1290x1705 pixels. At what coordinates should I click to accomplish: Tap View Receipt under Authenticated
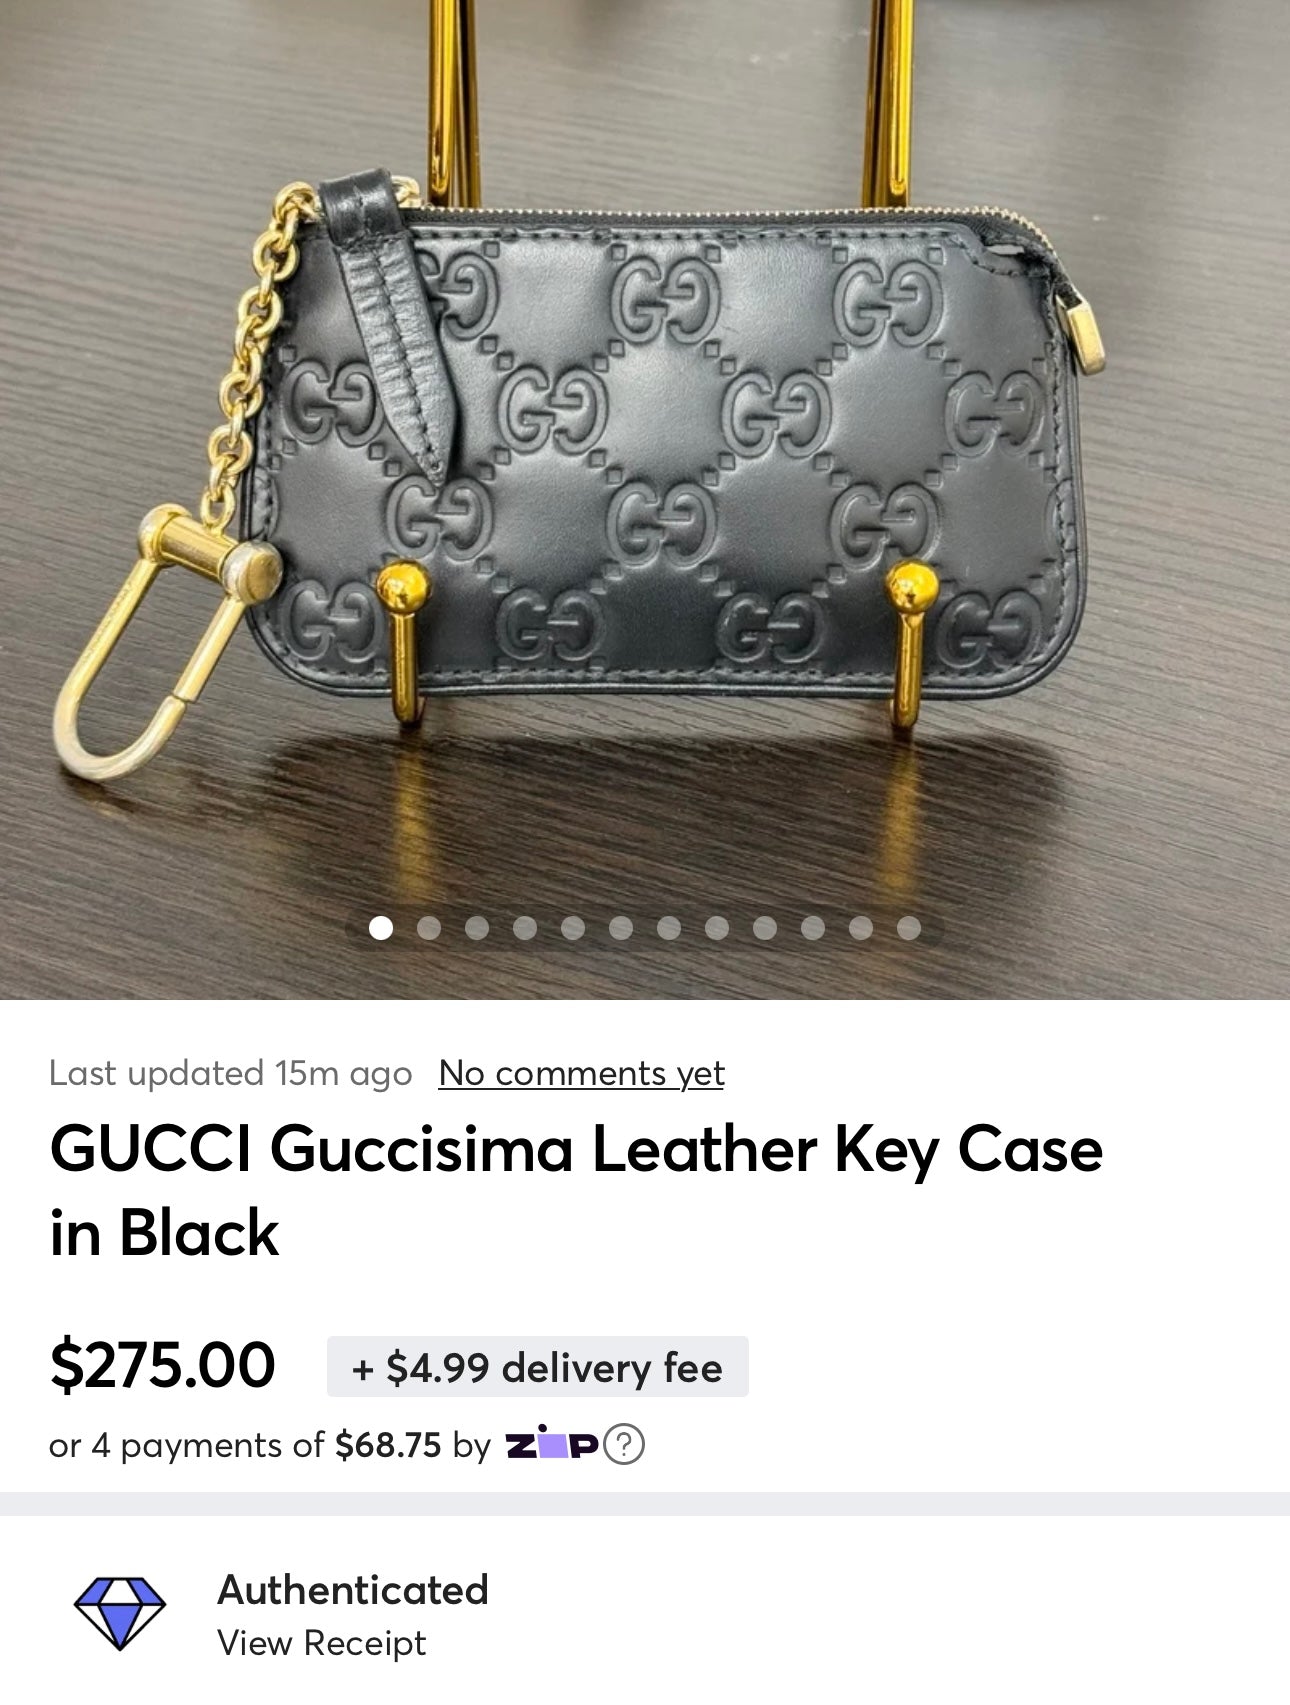coord(322,1643)
